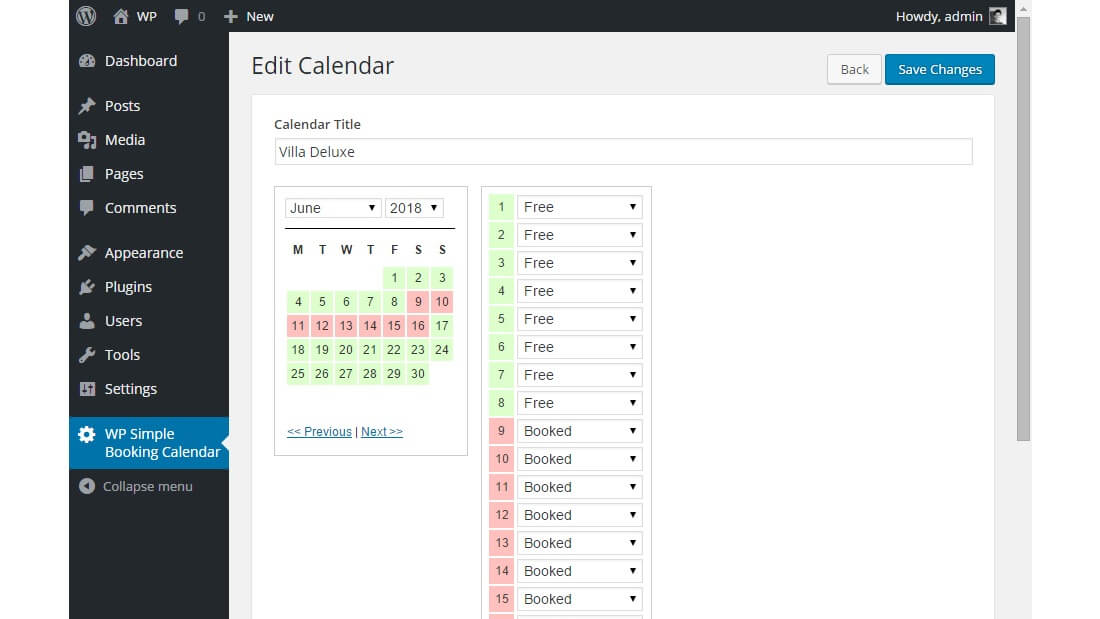Open the WP site home icon
The width and height of the screenshot is (1100, 619).
(x=121, y=16)
